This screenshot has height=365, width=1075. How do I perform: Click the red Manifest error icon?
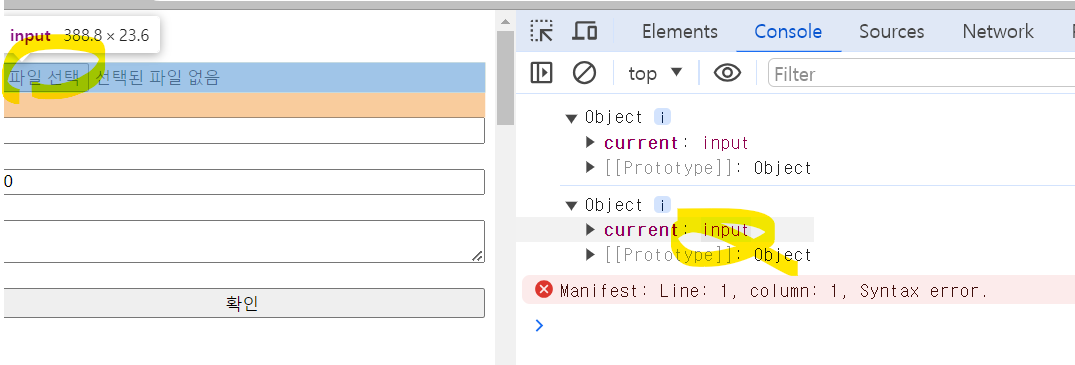(x=544, y=290)
